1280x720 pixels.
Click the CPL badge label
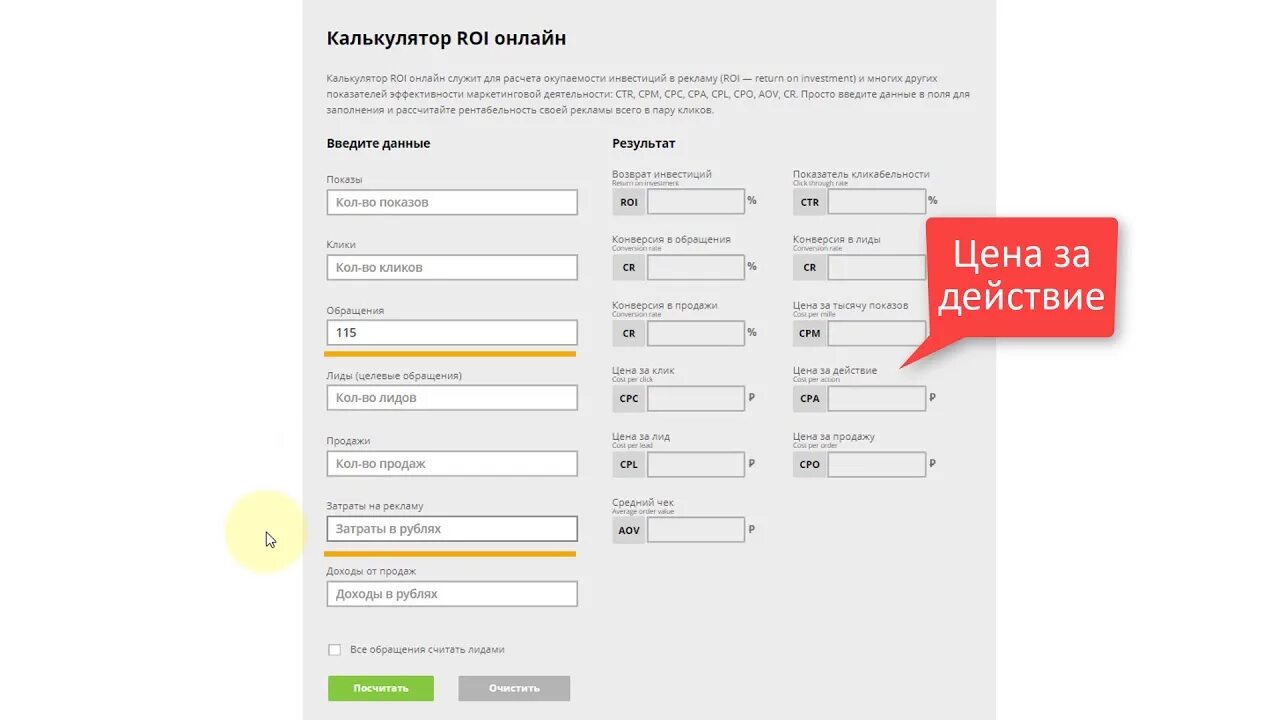629,464
